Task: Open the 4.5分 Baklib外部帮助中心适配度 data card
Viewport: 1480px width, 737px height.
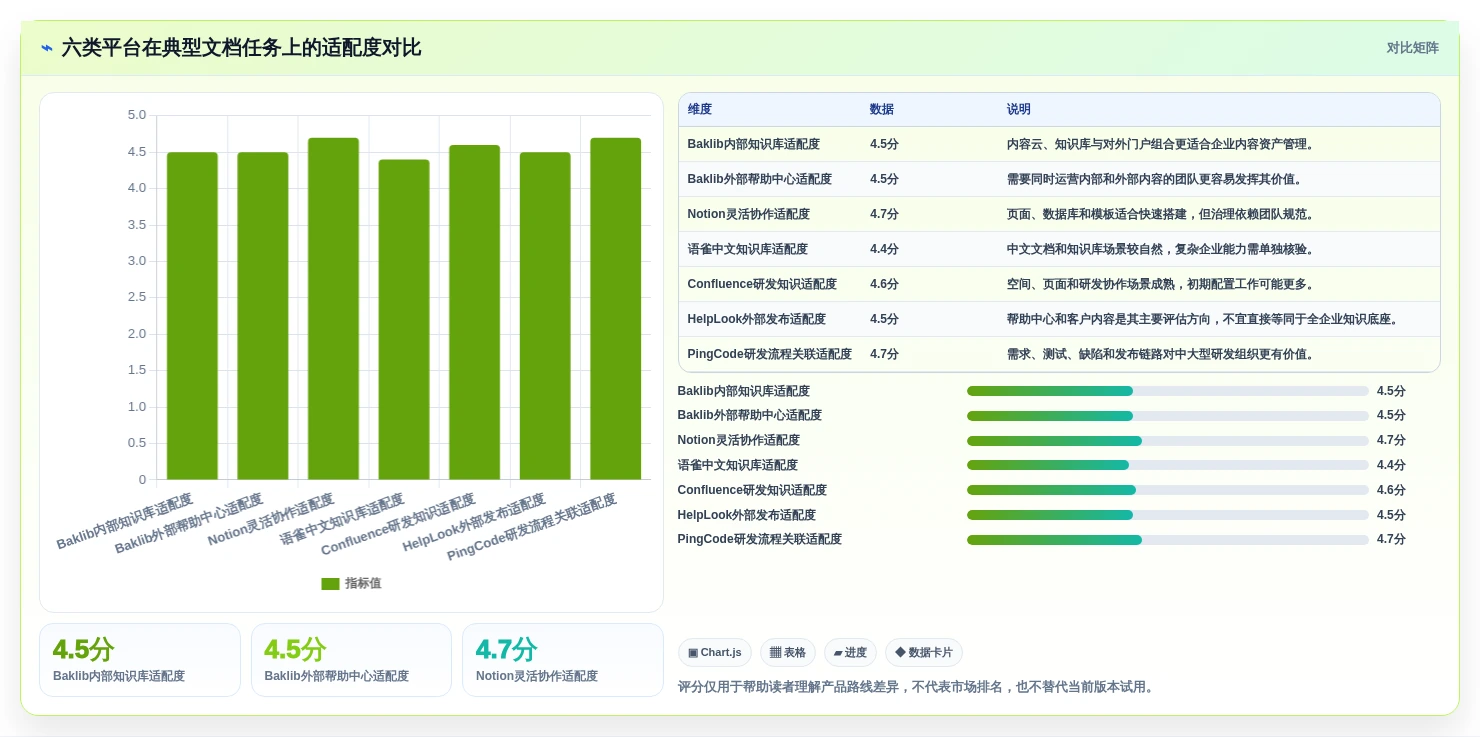Action: pos(351,660)
